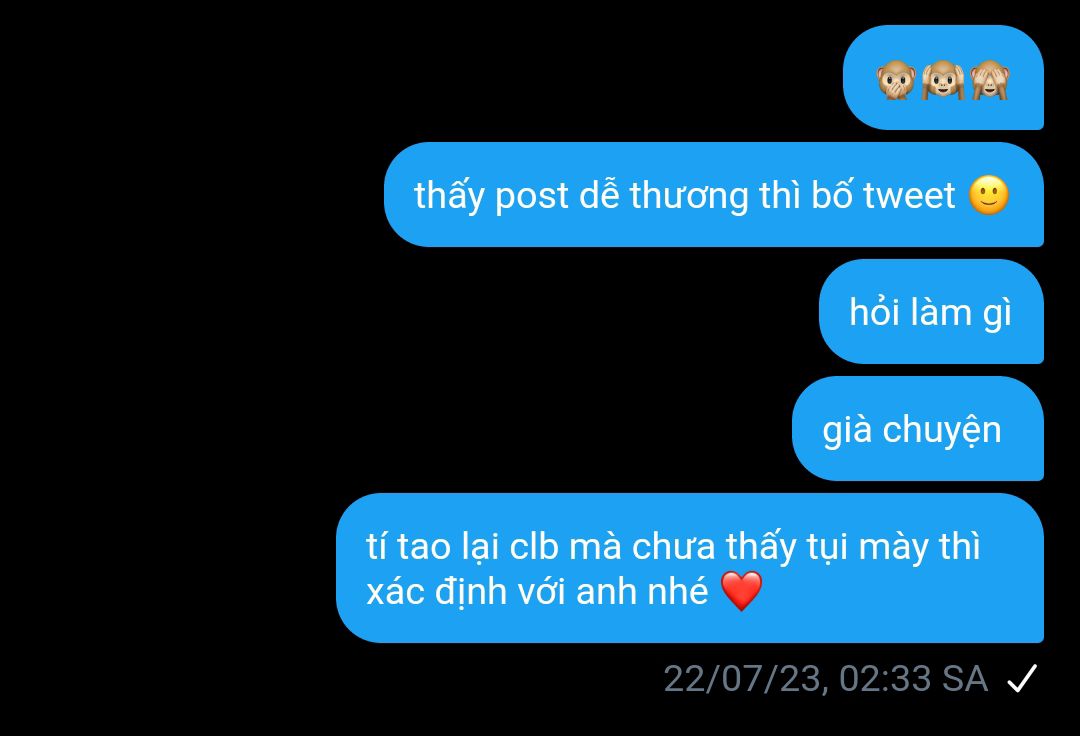Click the slightly smiling face emoji
The image size is (1080, 736).
989,196
